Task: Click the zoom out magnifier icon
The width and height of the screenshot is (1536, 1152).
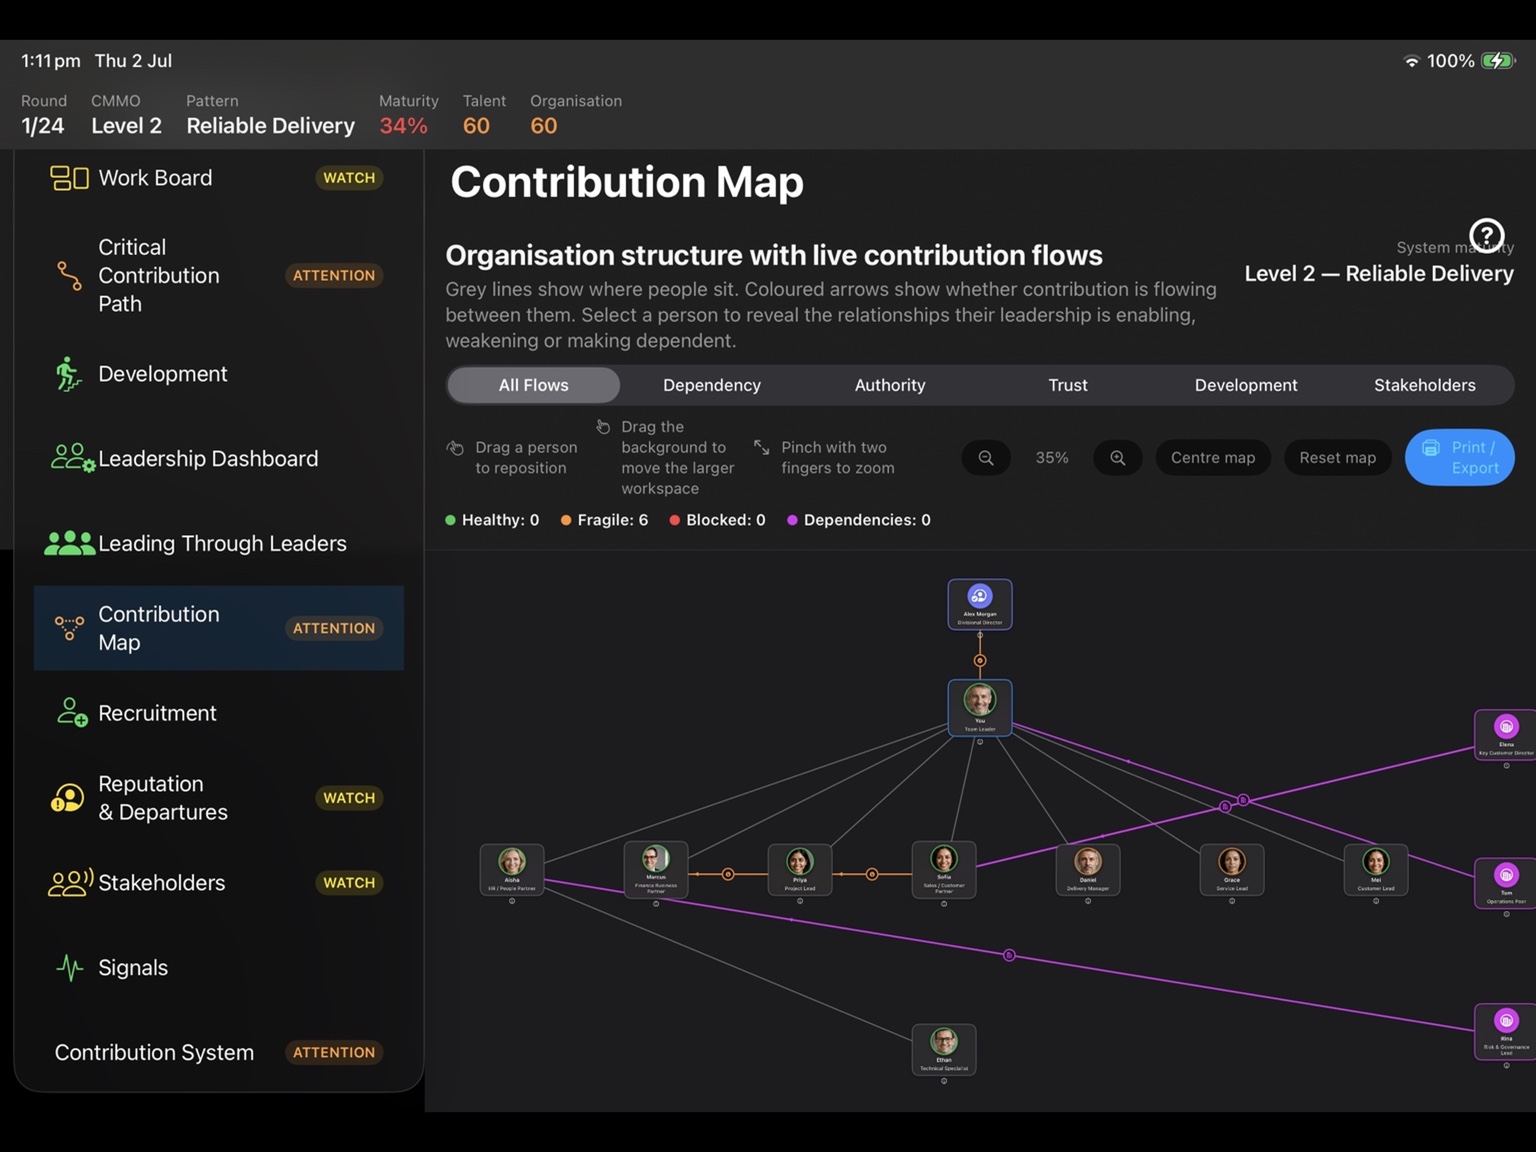Action: pos(986,457)
